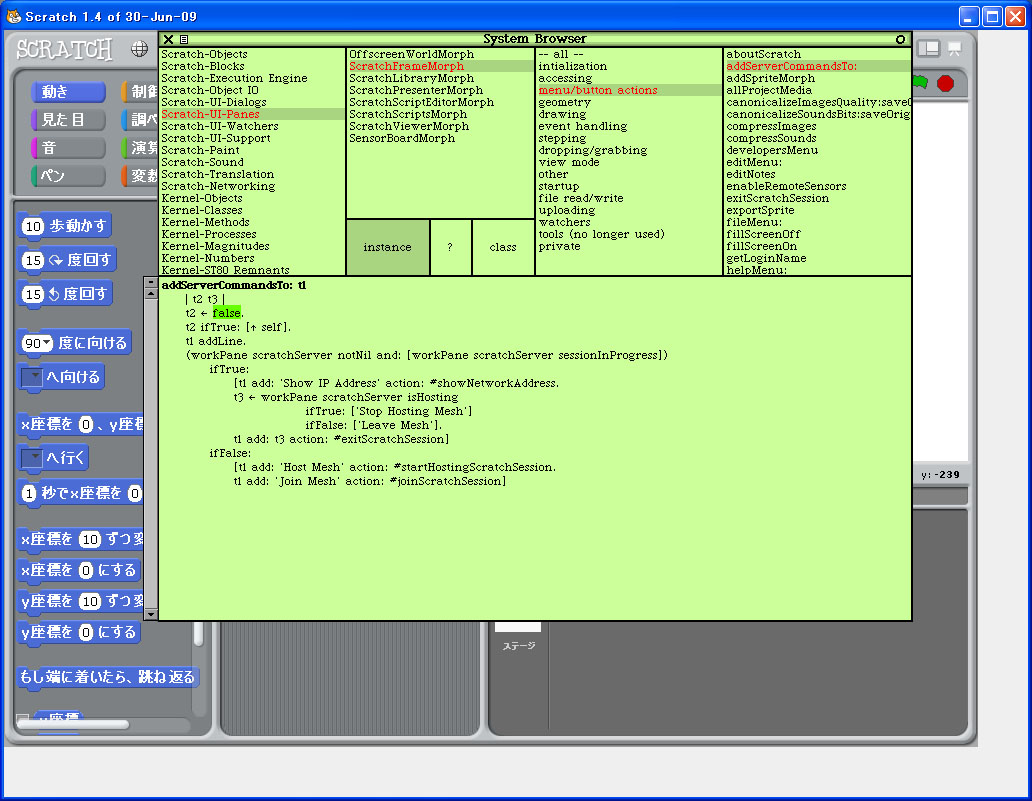Toggle the class side button
This screenshot has width=1032, height=801.
[503, 247]
